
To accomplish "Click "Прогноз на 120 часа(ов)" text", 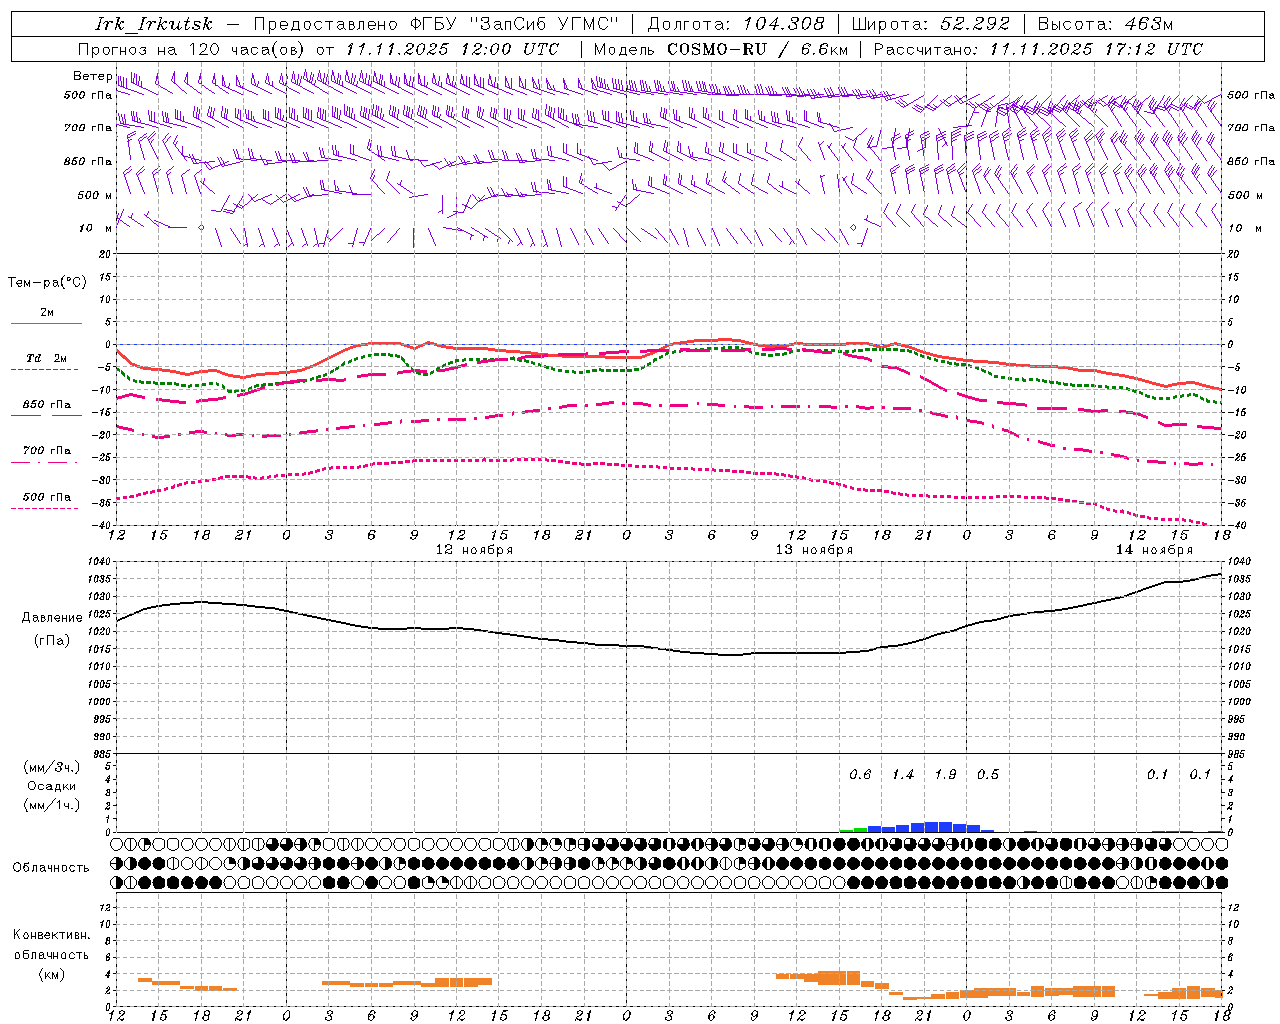I will [193, 49].
